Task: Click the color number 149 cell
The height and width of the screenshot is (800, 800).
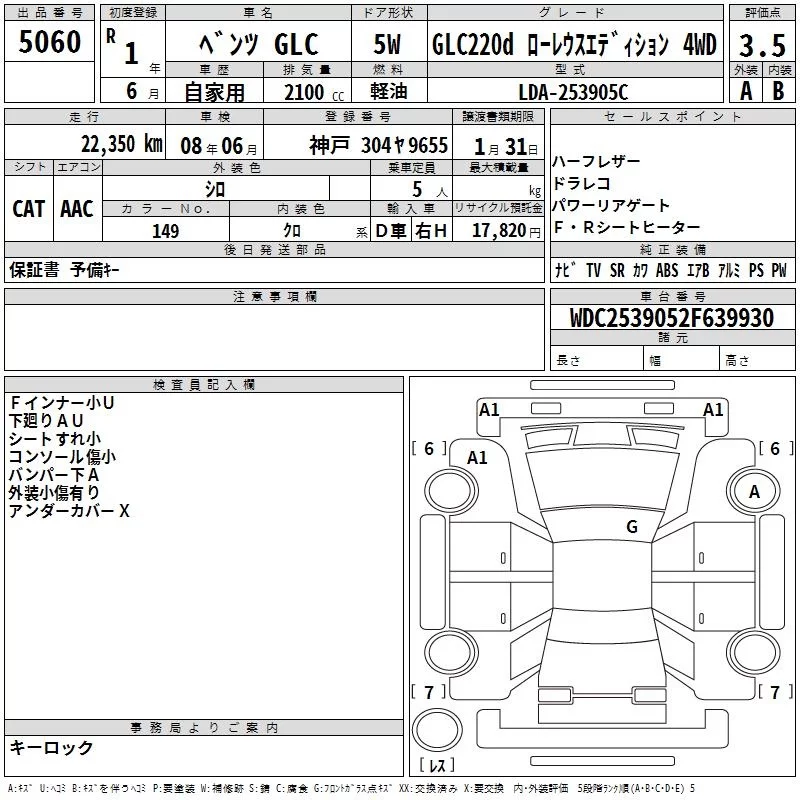Action: tap(165, 231)
